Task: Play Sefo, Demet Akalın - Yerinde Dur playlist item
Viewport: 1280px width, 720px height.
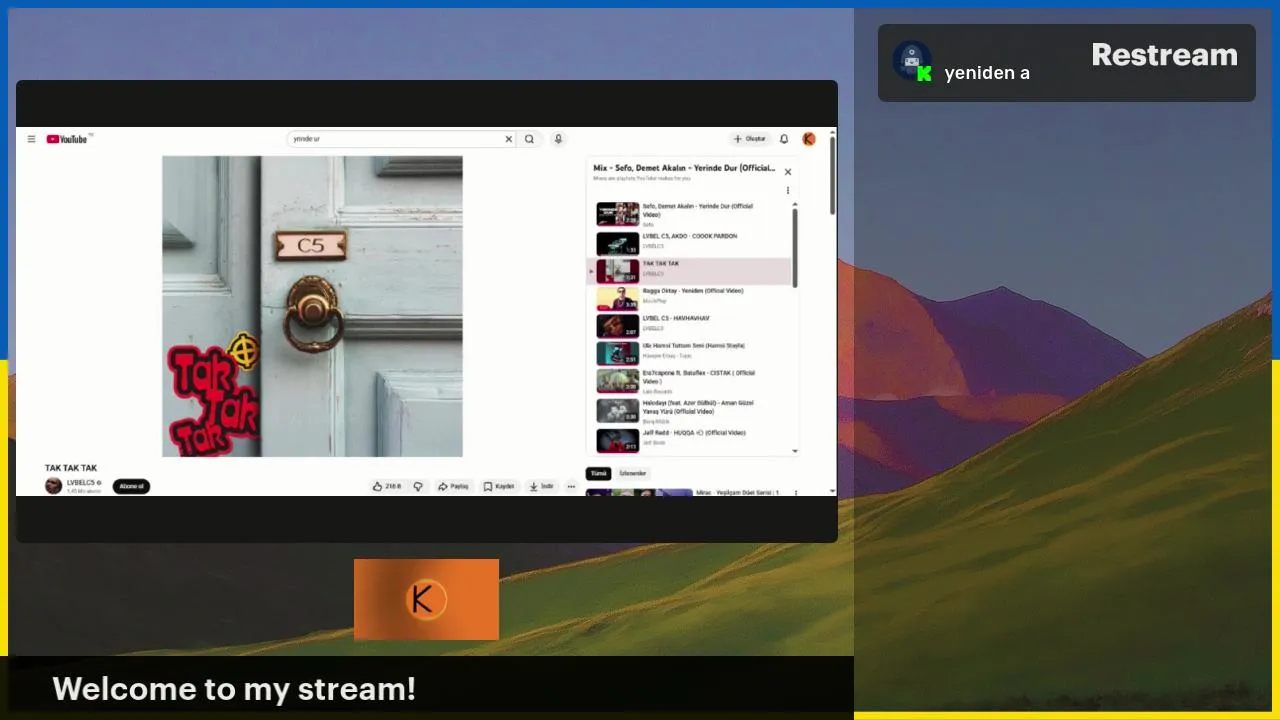Action: point(688,214)
